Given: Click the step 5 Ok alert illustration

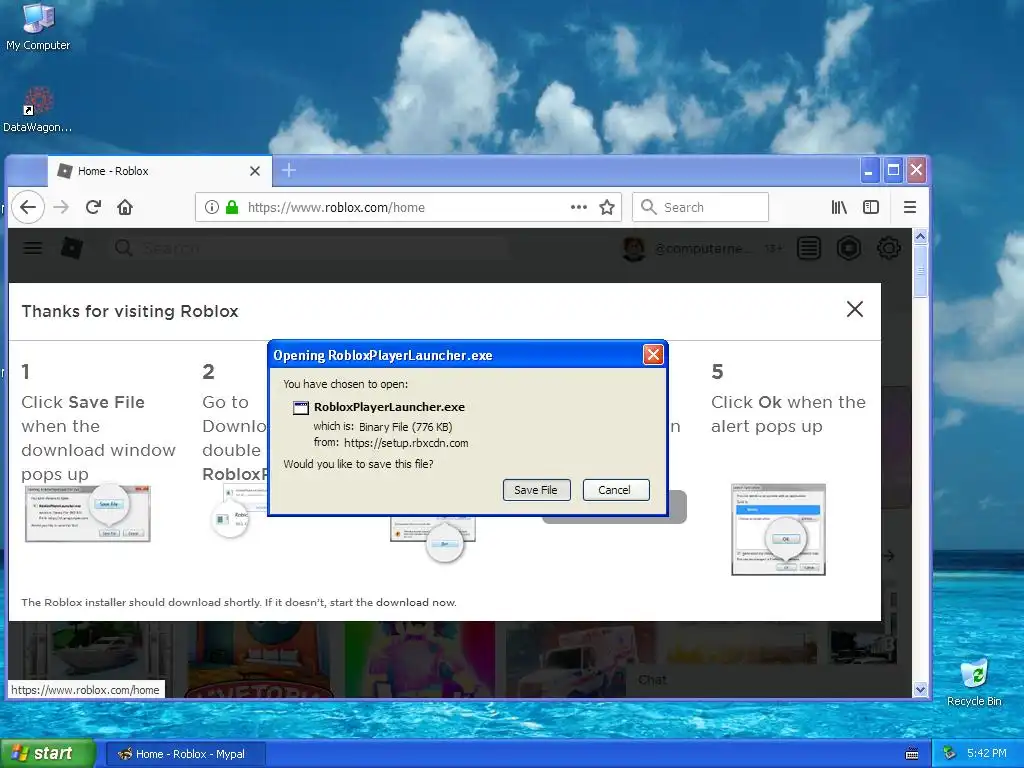Looking at the screenshot, I should [x=778, y=529].
